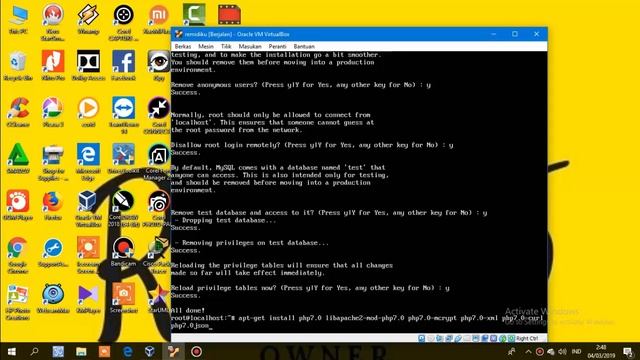Open the Tilik menu
The width and height of the screenshot is (640, 360).
226,47
